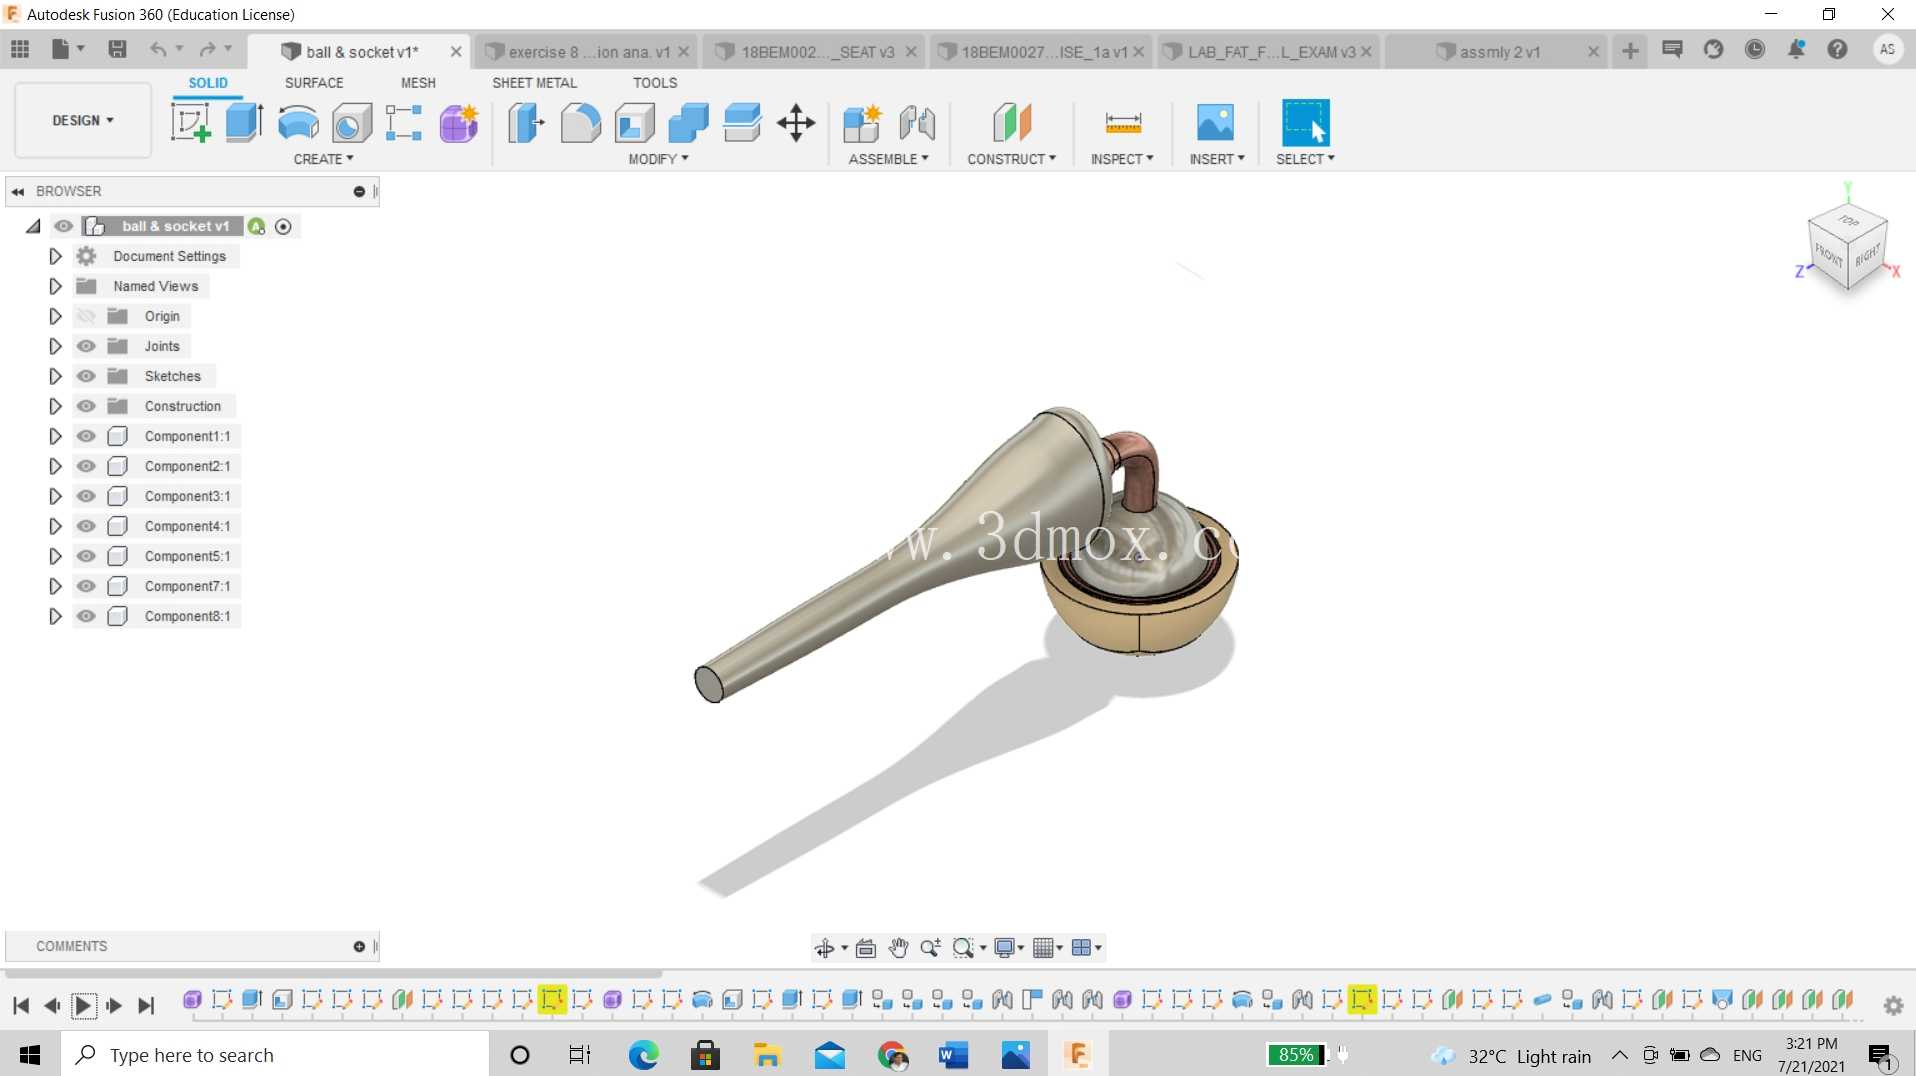Click the Undo arrow
The width and height of the screenshot is (1916, 1076).
158,49
